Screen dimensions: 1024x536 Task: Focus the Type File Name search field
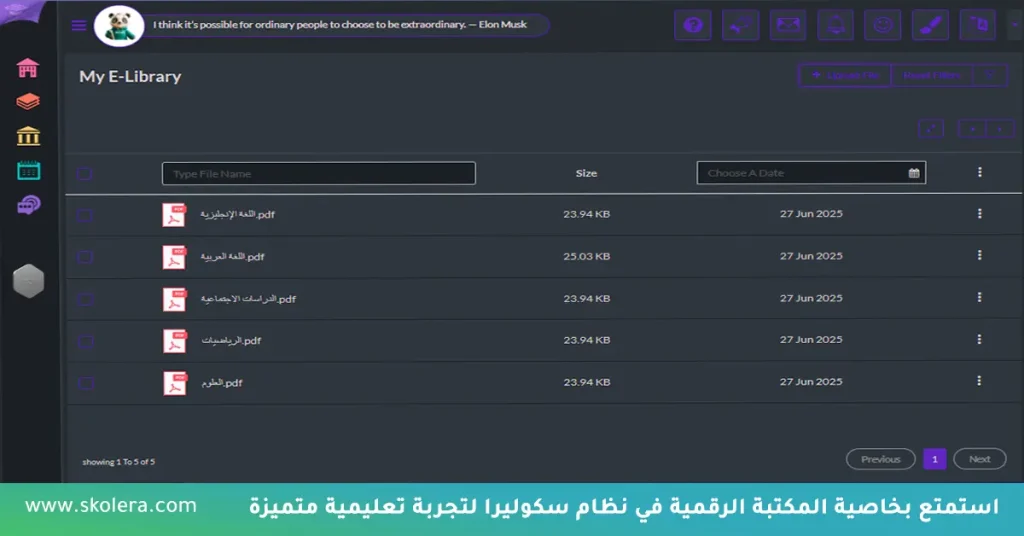[319, 174]
